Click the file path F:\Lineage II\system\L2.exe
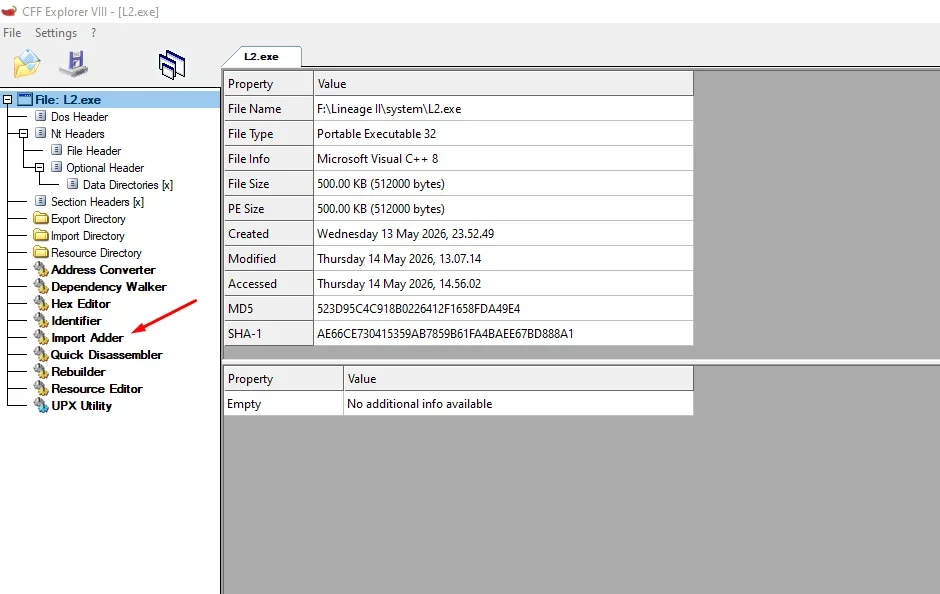The image size is (940, 594). [x=389, y=108]
